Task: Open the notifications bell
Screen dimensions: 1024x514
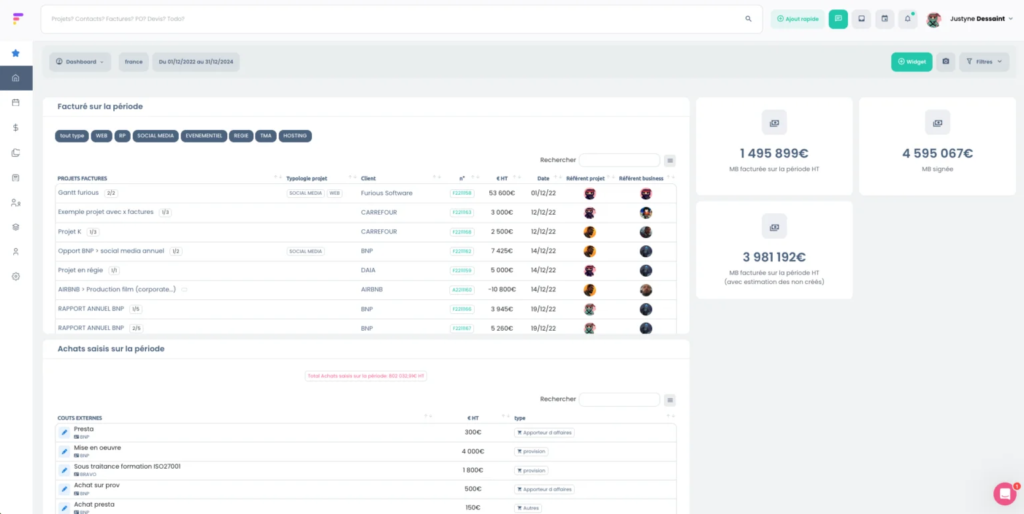Action: (x=907, y=18)
